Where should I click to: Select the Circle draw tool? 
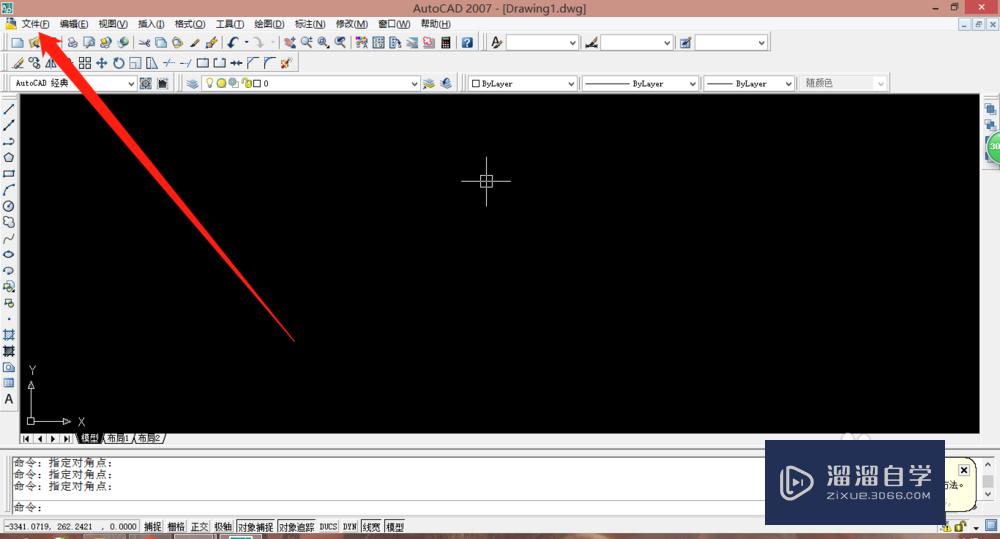coord(9,206)
